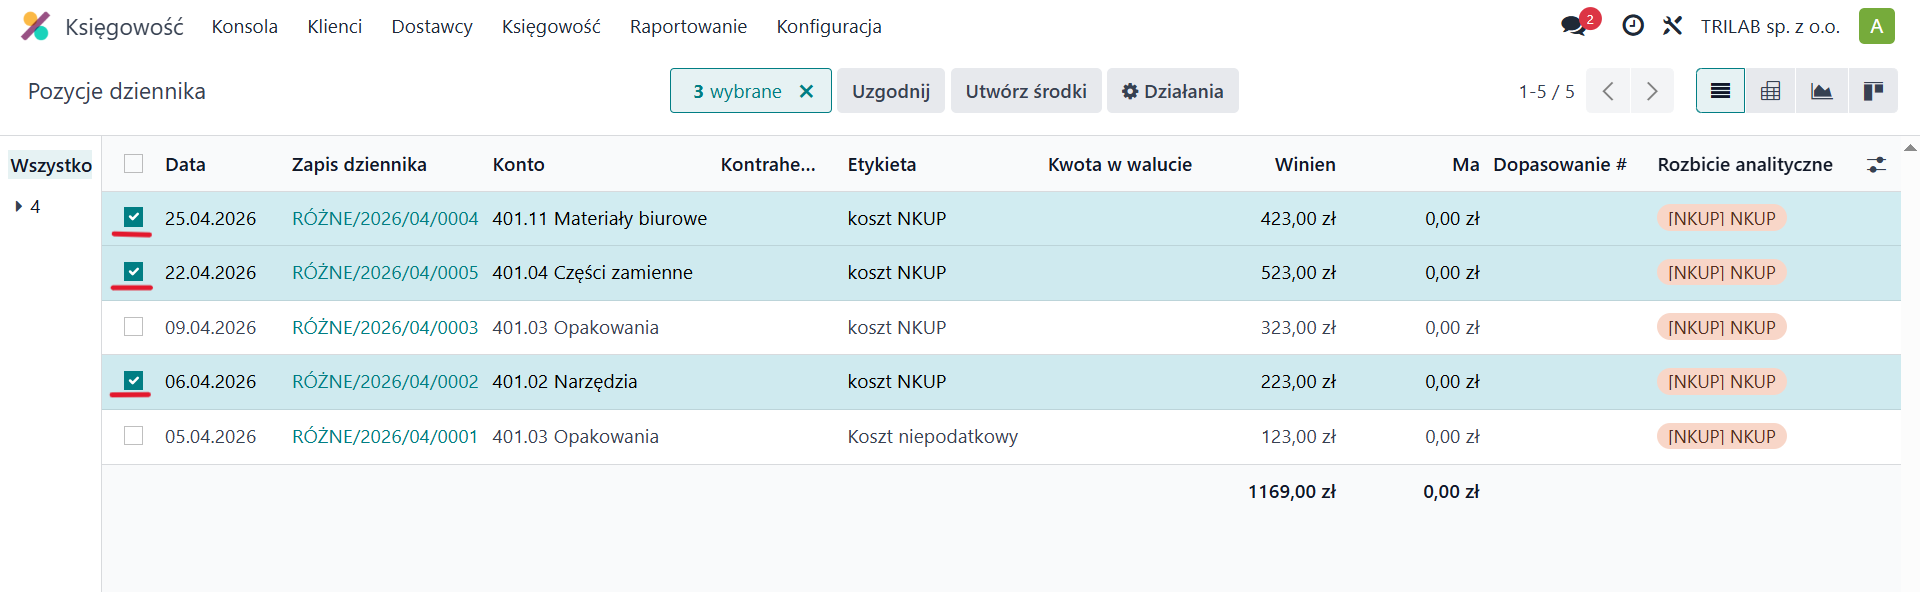The image size is (1920, 592).
Task: Uncheck the 22.04.2026 row checkbox
Action: click(134, 272)
